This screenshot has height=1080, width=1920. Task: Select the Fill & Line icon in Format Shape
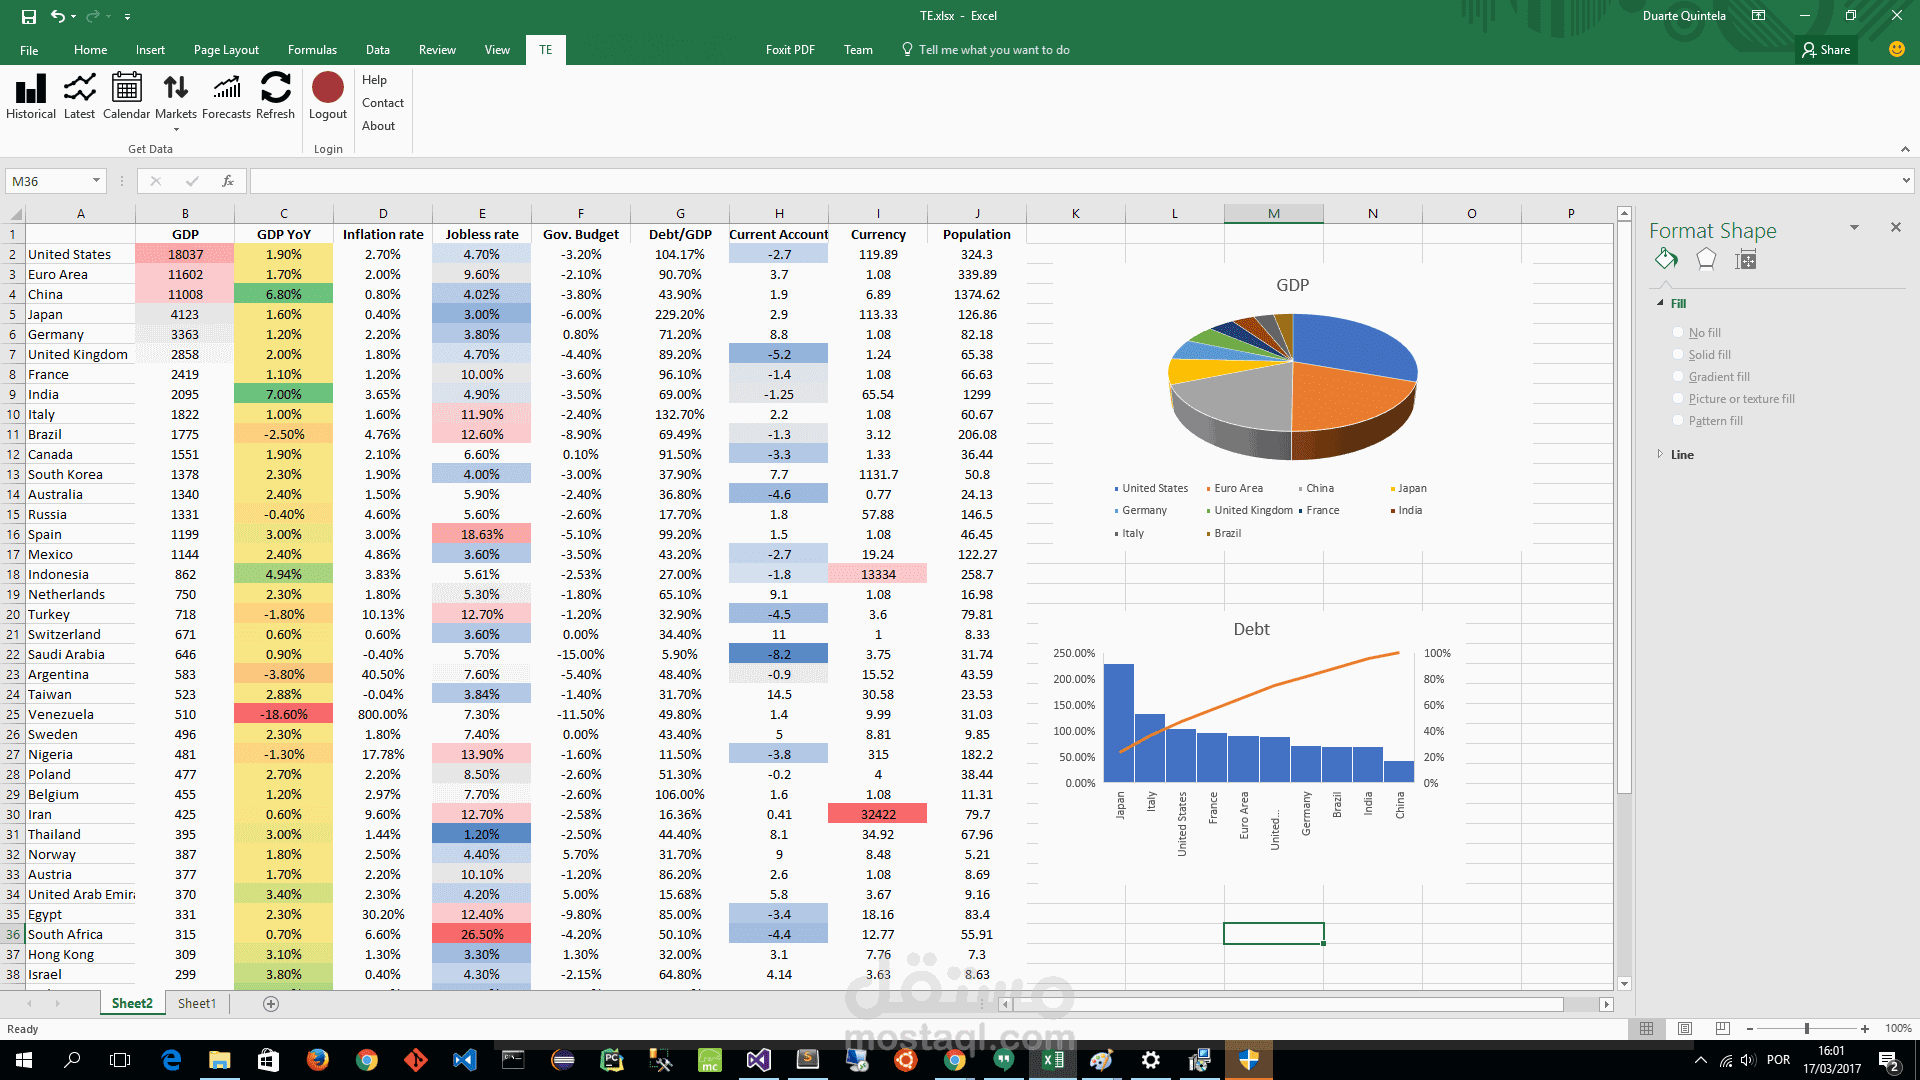tap(1666, 259)
